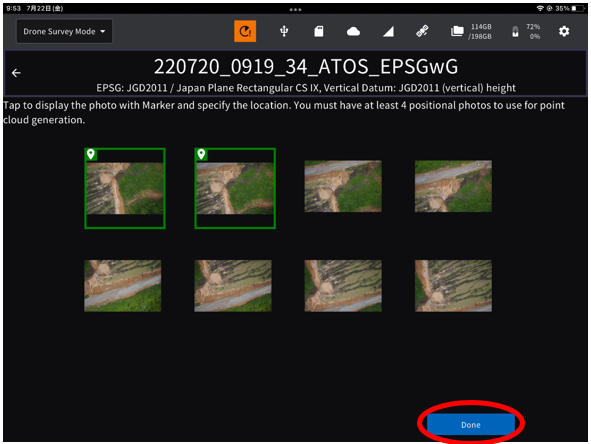Select the second green-bordered marker photo
Viewport: 591px width, 444px height.
[x=235, y=188]
